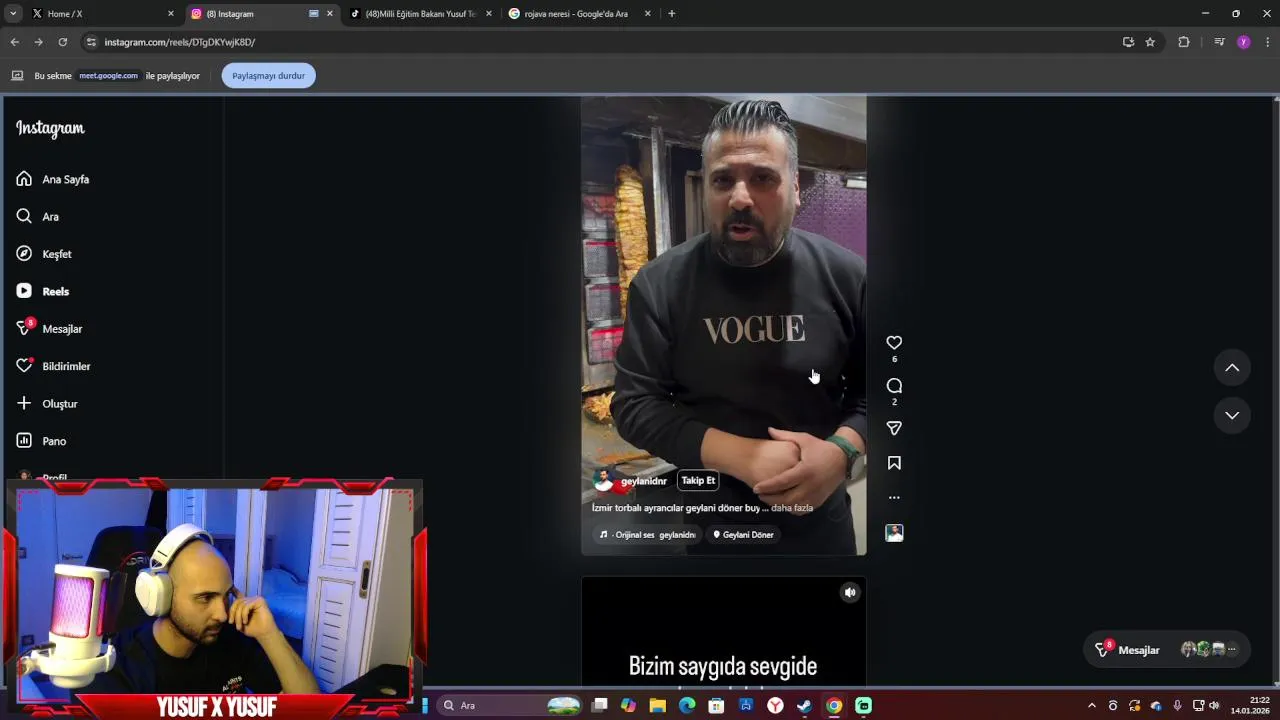Save the reel with the bookmark icon
The width and height of the screenshot is (1280, 720).
(x=894, y=463)
